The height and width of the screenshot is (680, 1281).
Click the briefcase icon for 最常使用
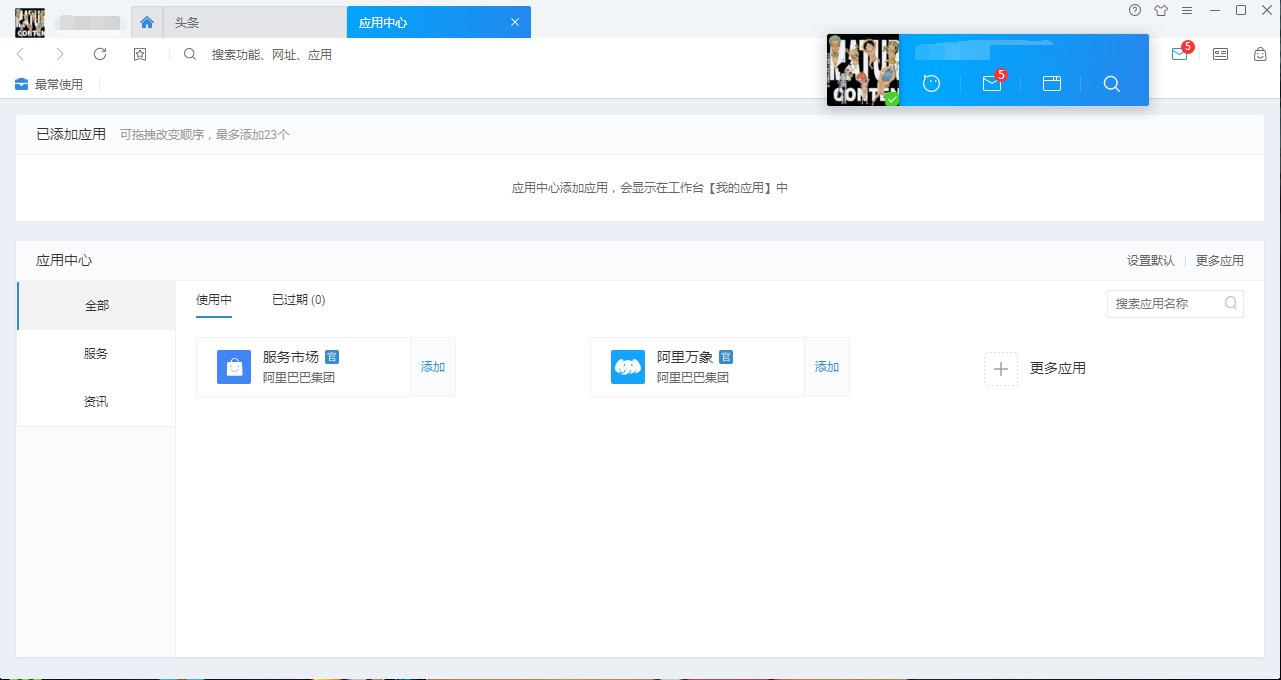(x=22, y=84)
